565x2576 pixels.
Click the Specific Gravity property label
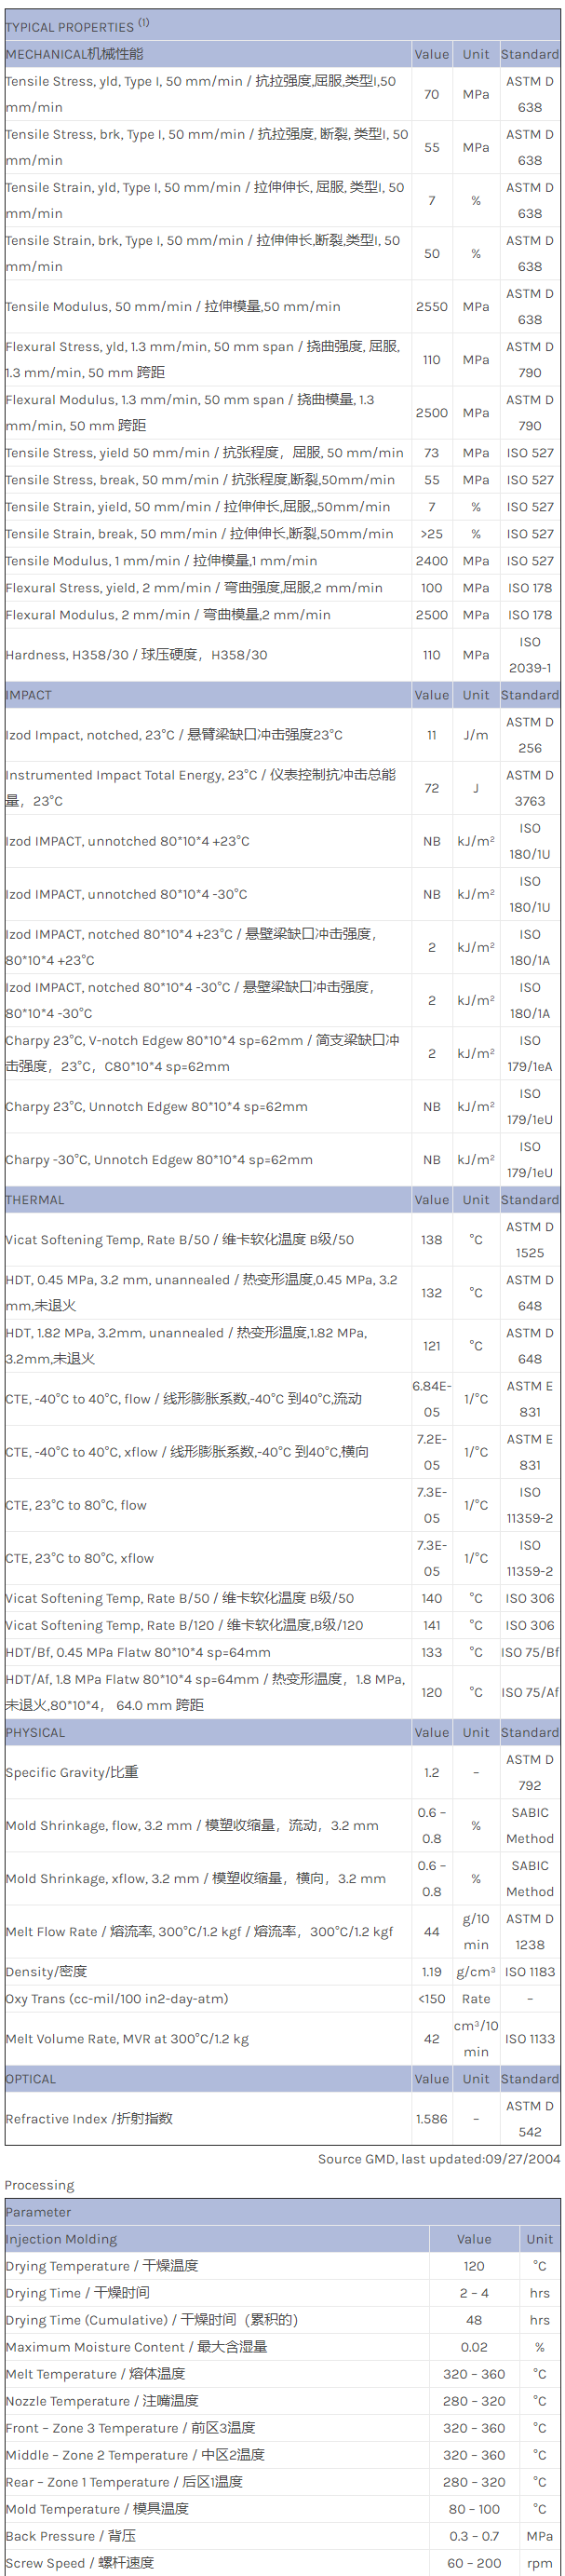pyautogui.click(x=72, y=1773)
